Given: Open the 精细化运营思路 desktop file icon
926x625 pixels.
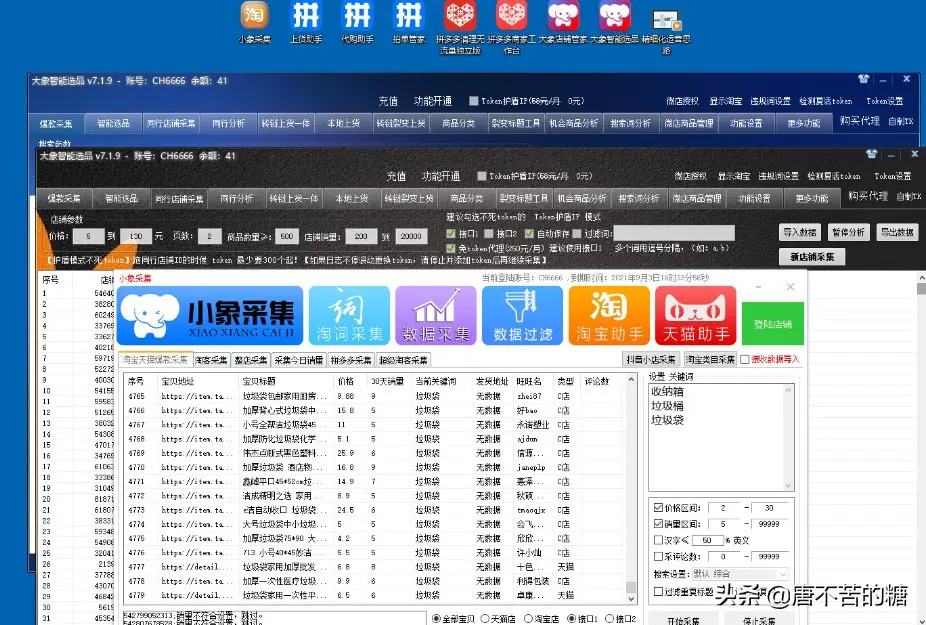Looking at the screenshot, I should (666, 31).
